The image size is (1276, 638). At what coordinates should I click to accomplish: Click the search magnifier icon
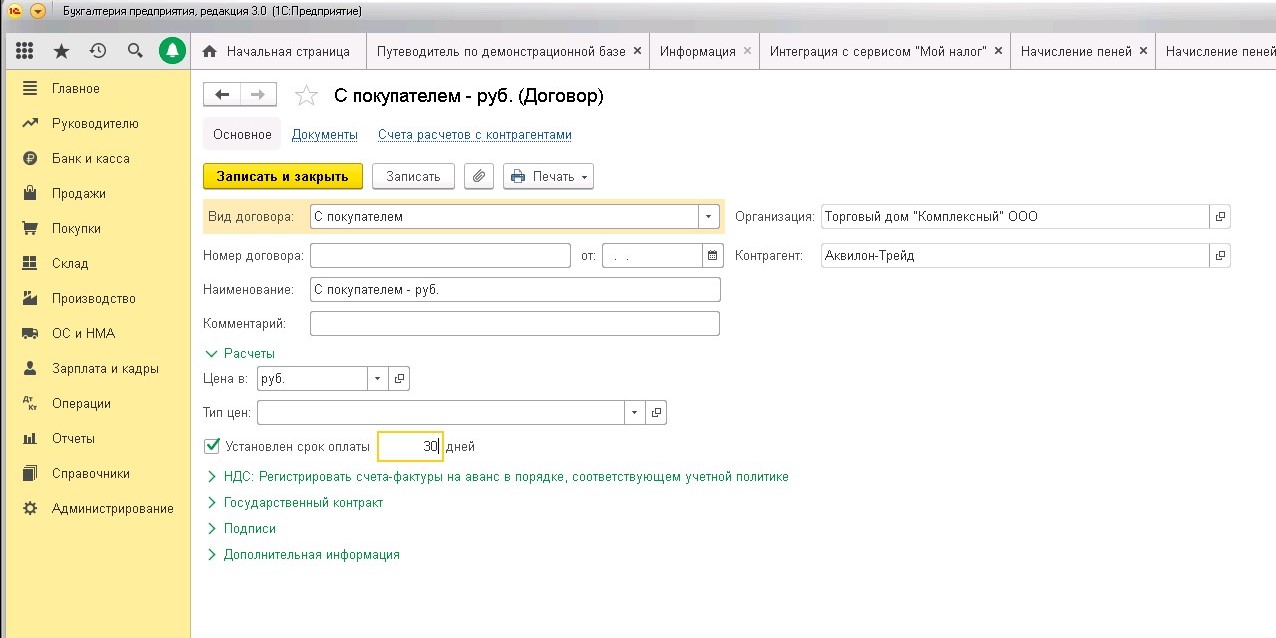click(x=135, y=51)
